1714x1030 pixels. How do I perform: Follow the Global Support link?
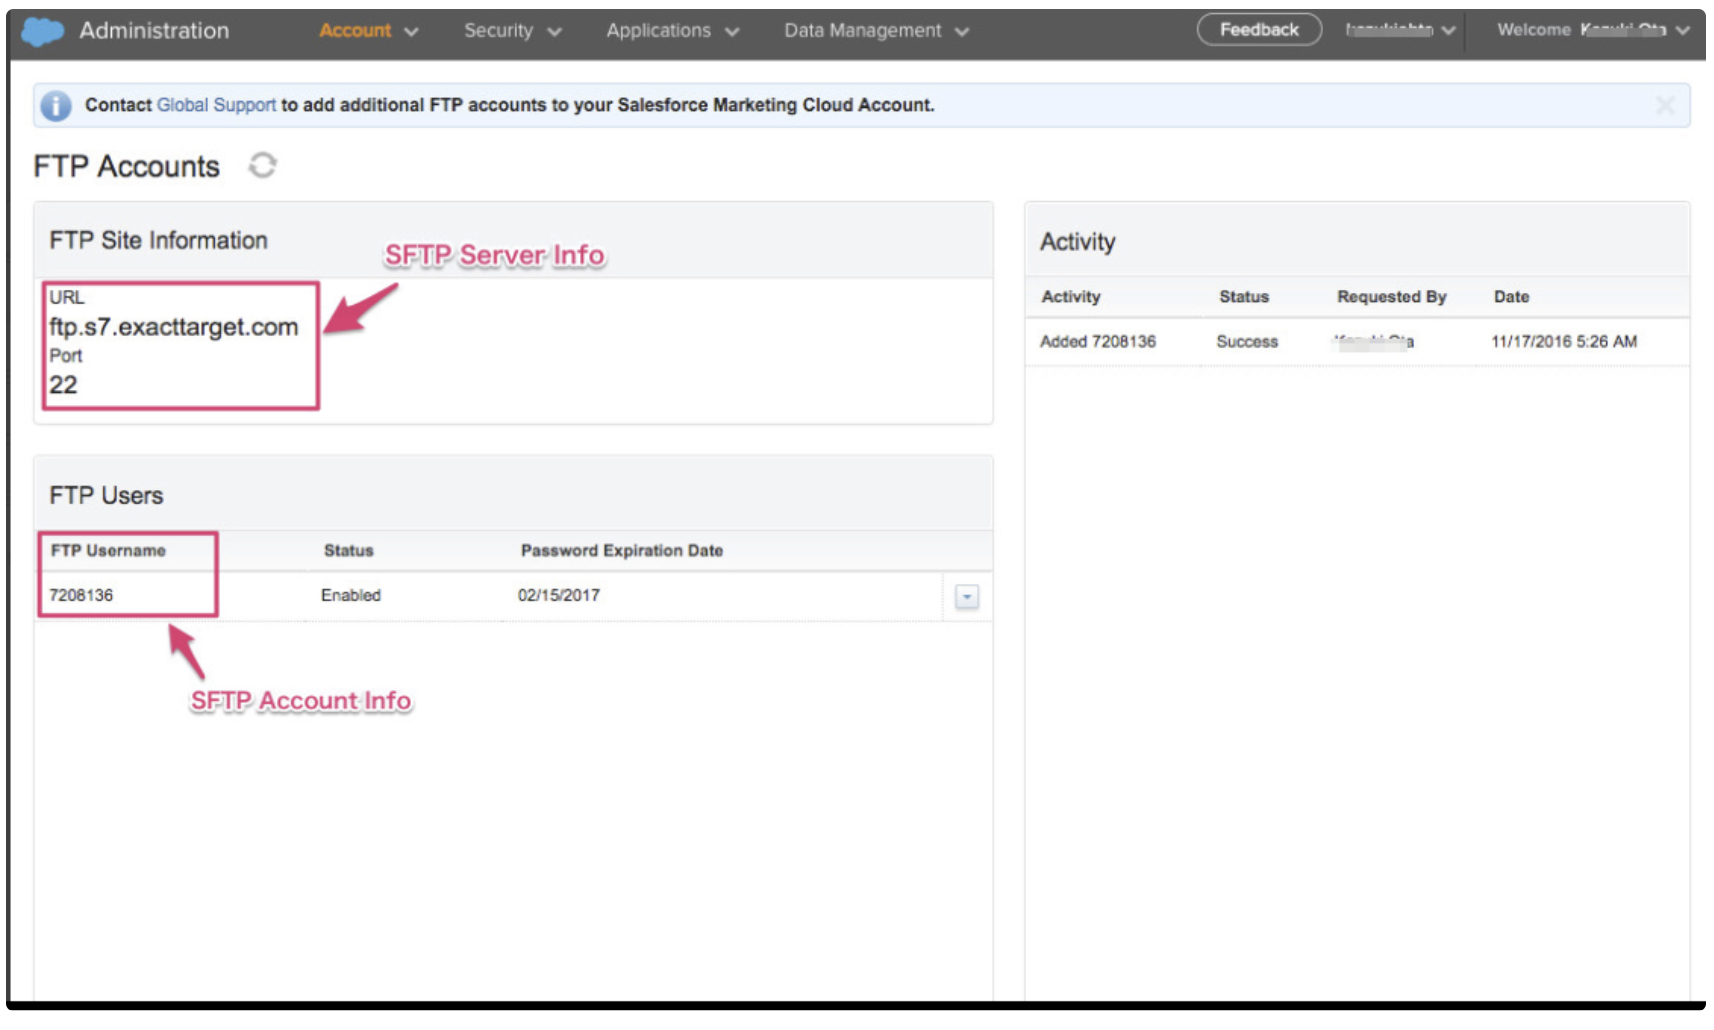(216, 105)
